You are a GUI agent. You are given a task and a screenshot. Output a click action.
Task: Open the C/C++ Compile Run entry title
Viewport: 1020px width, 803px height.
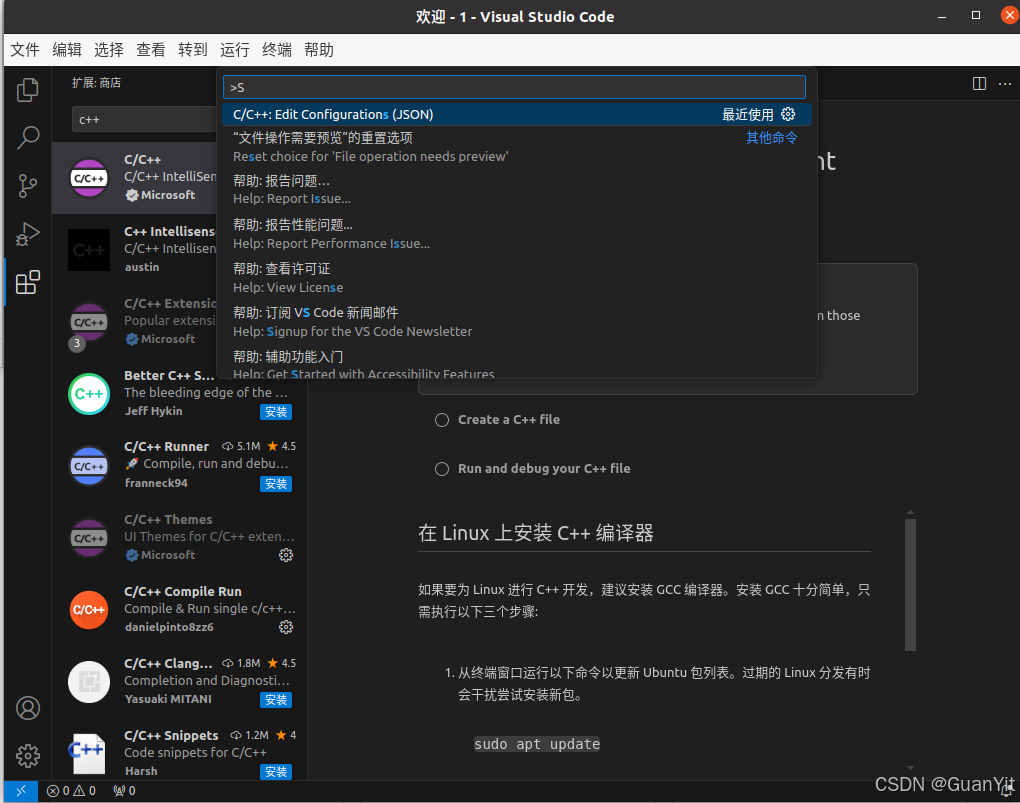183,592
